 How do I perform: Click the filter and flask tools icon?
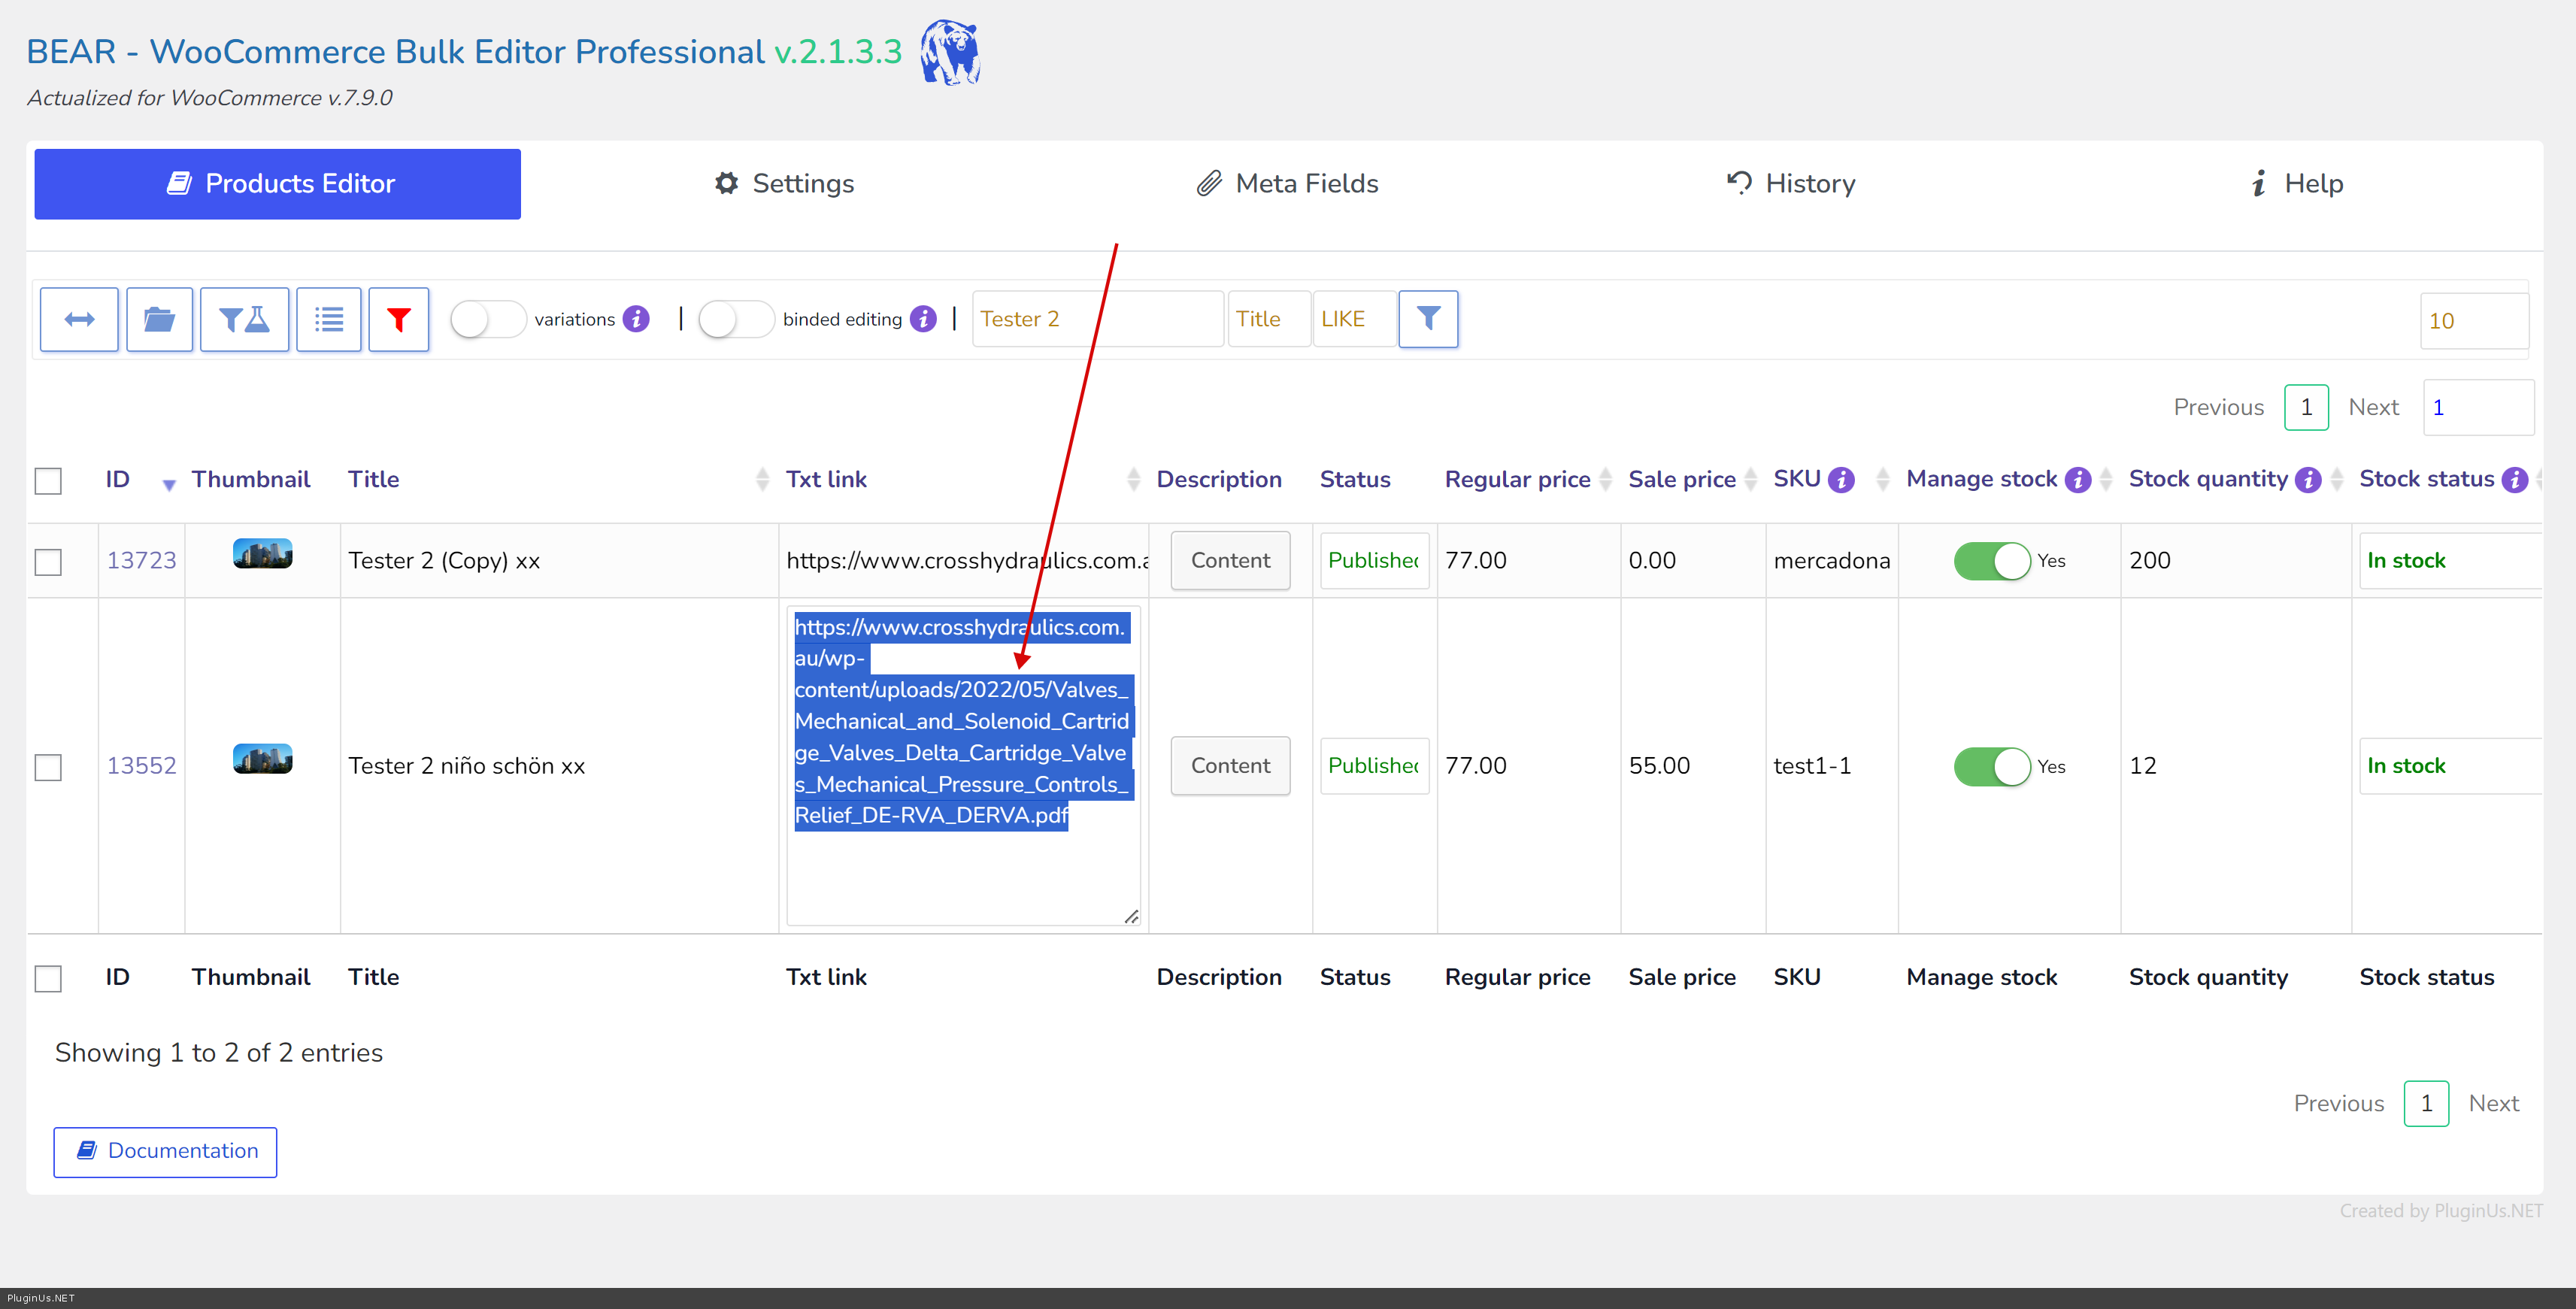click(x=244, y=319)
